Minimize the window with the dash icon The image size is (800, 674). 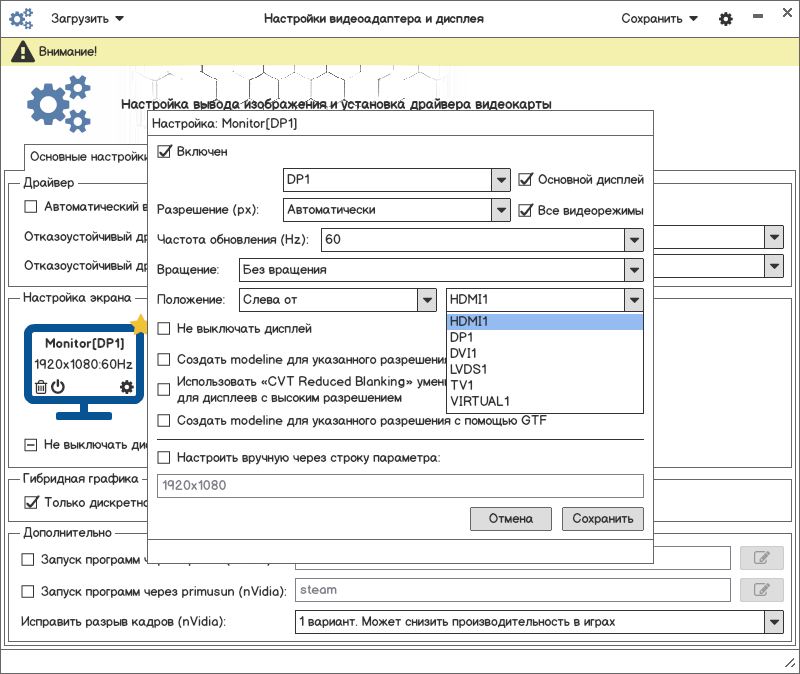pyautogui.click(x=758, y=16)
